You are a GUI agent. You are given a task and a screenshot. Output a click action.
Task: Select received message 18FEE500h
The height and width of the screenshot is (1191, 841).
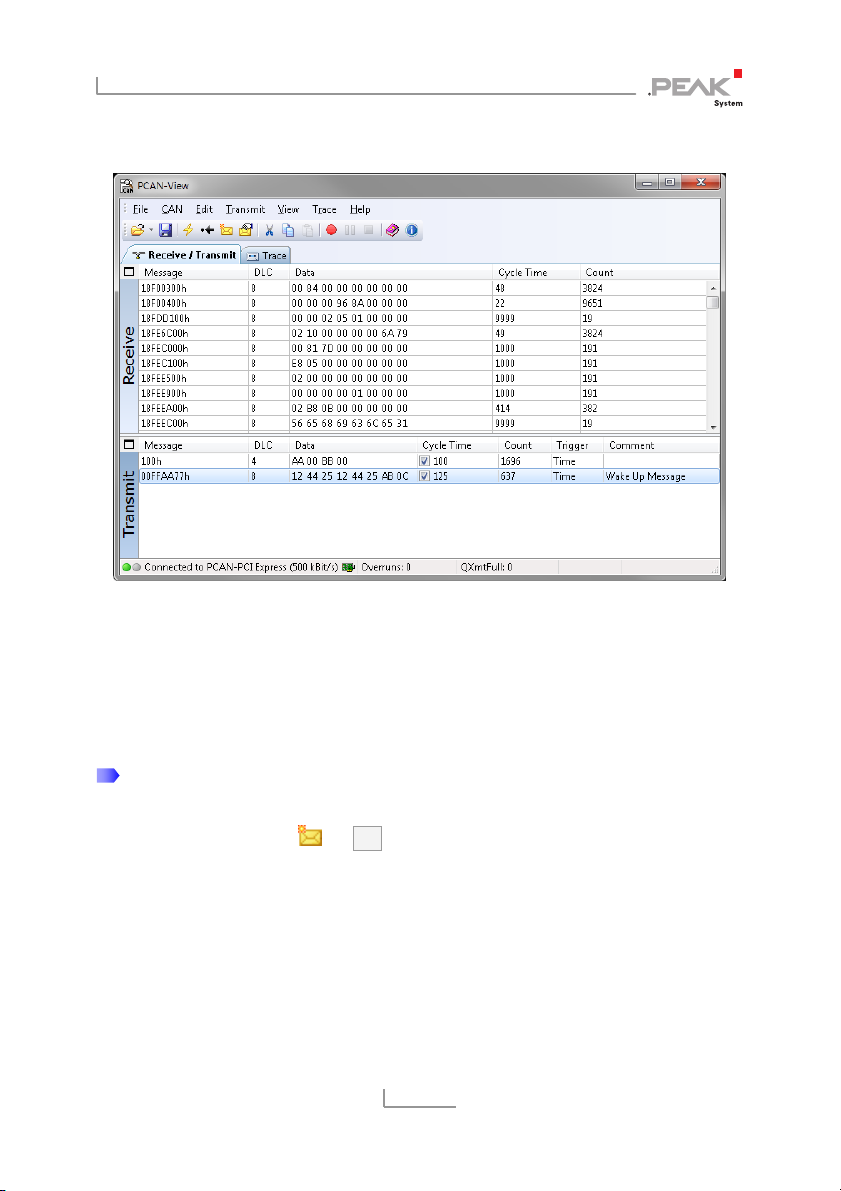click(422, 378)
